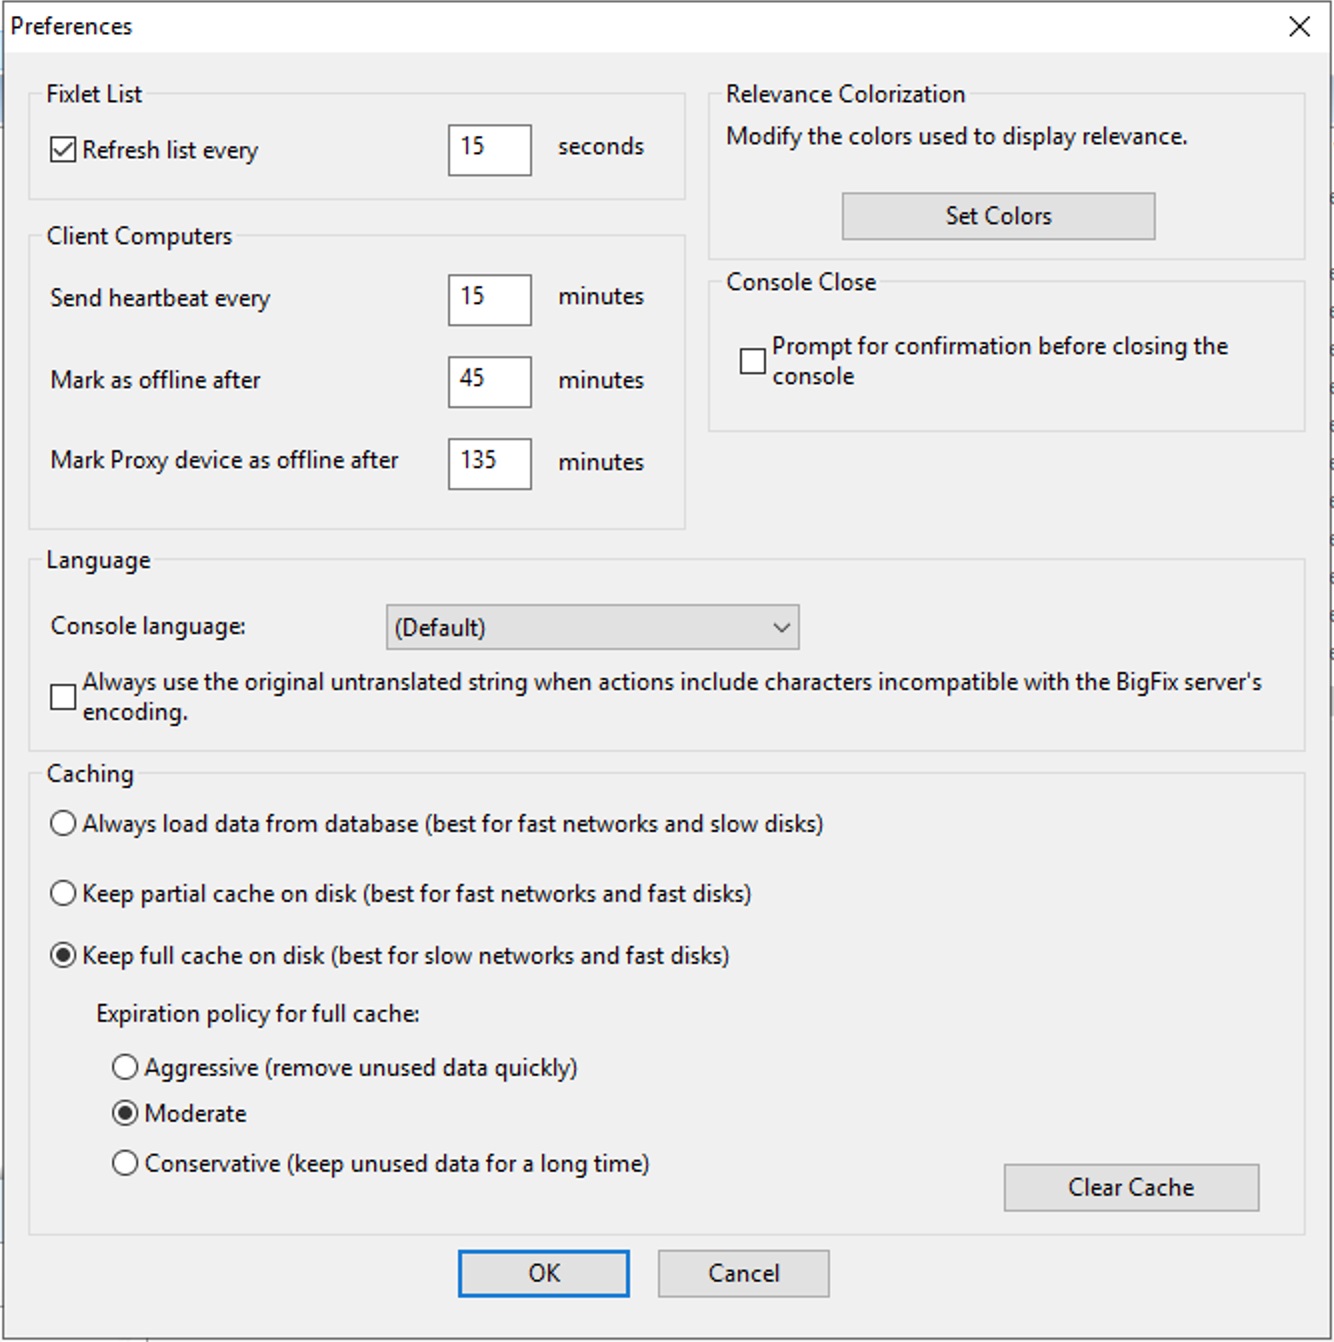Select Always load data from database
Screen dimensions: 1334x1342
(62, 823)
